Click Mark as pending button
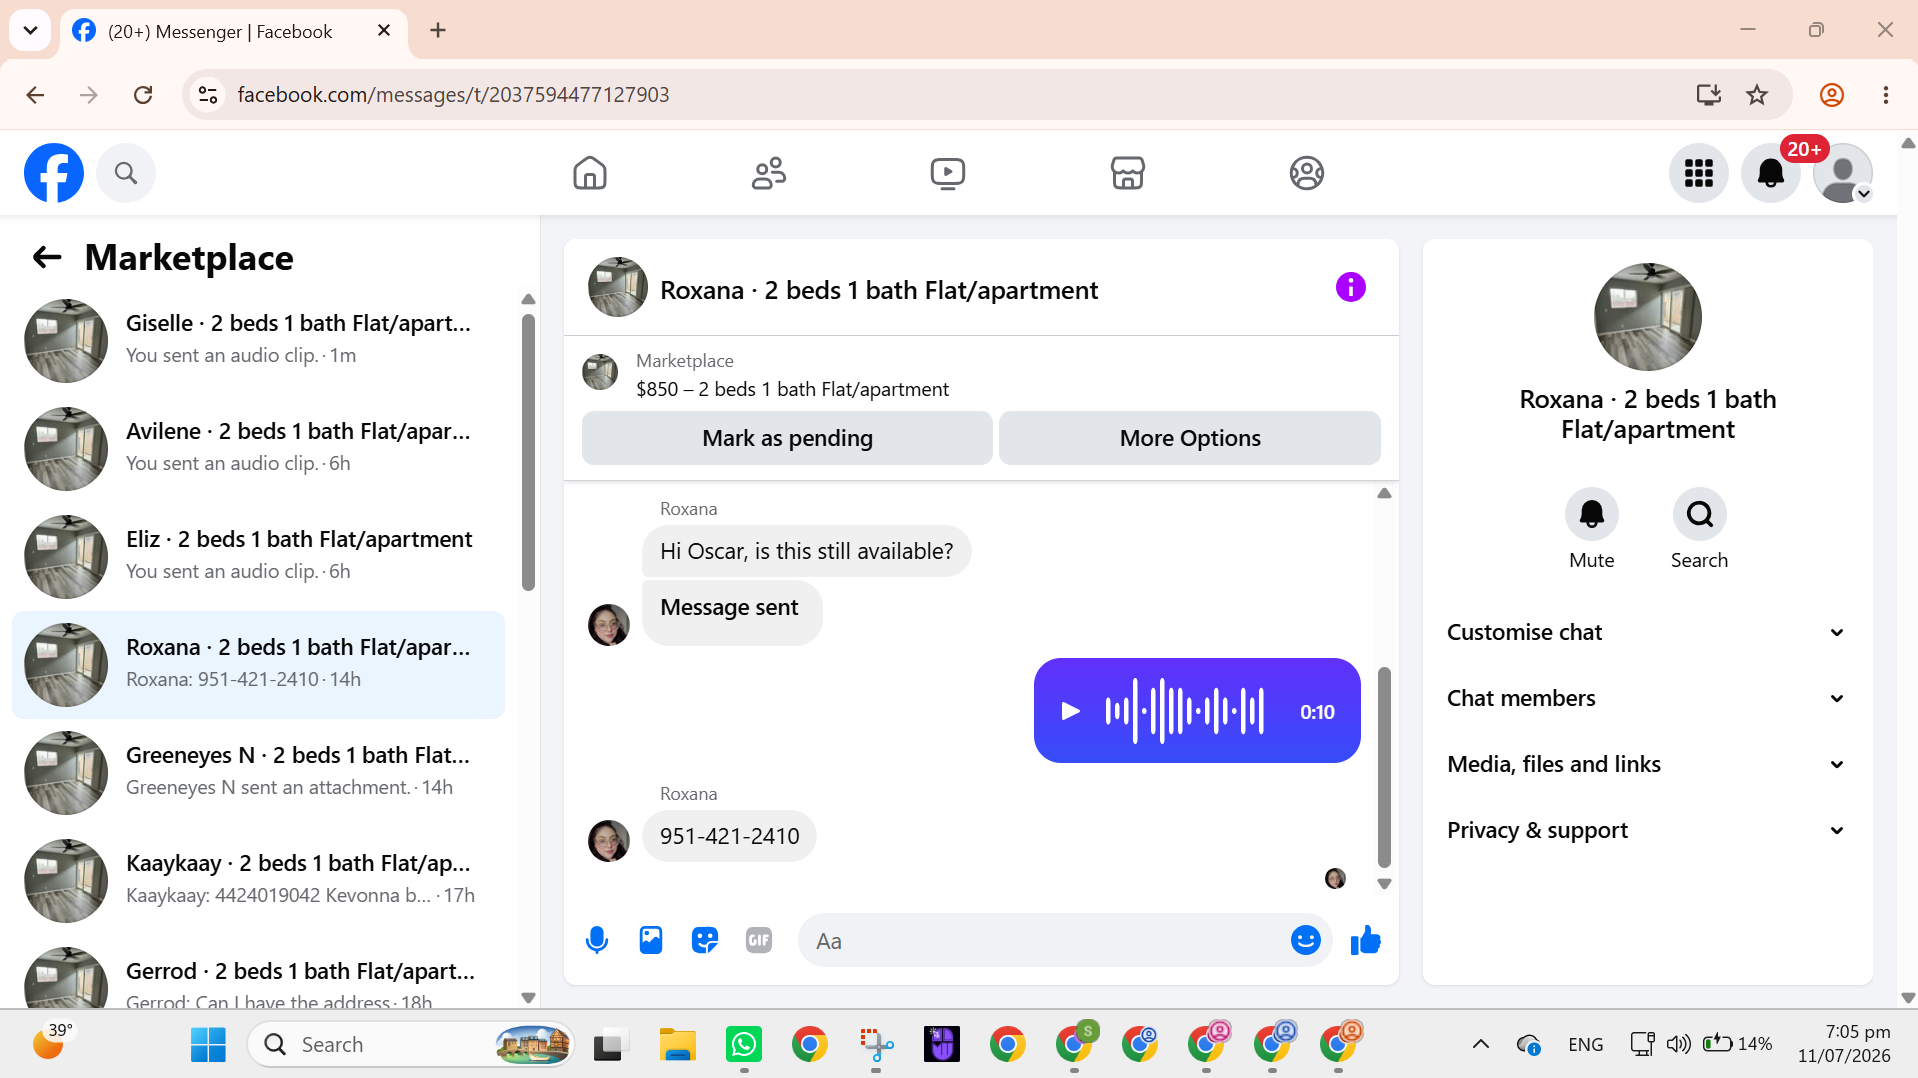 [x=787, y=438]
